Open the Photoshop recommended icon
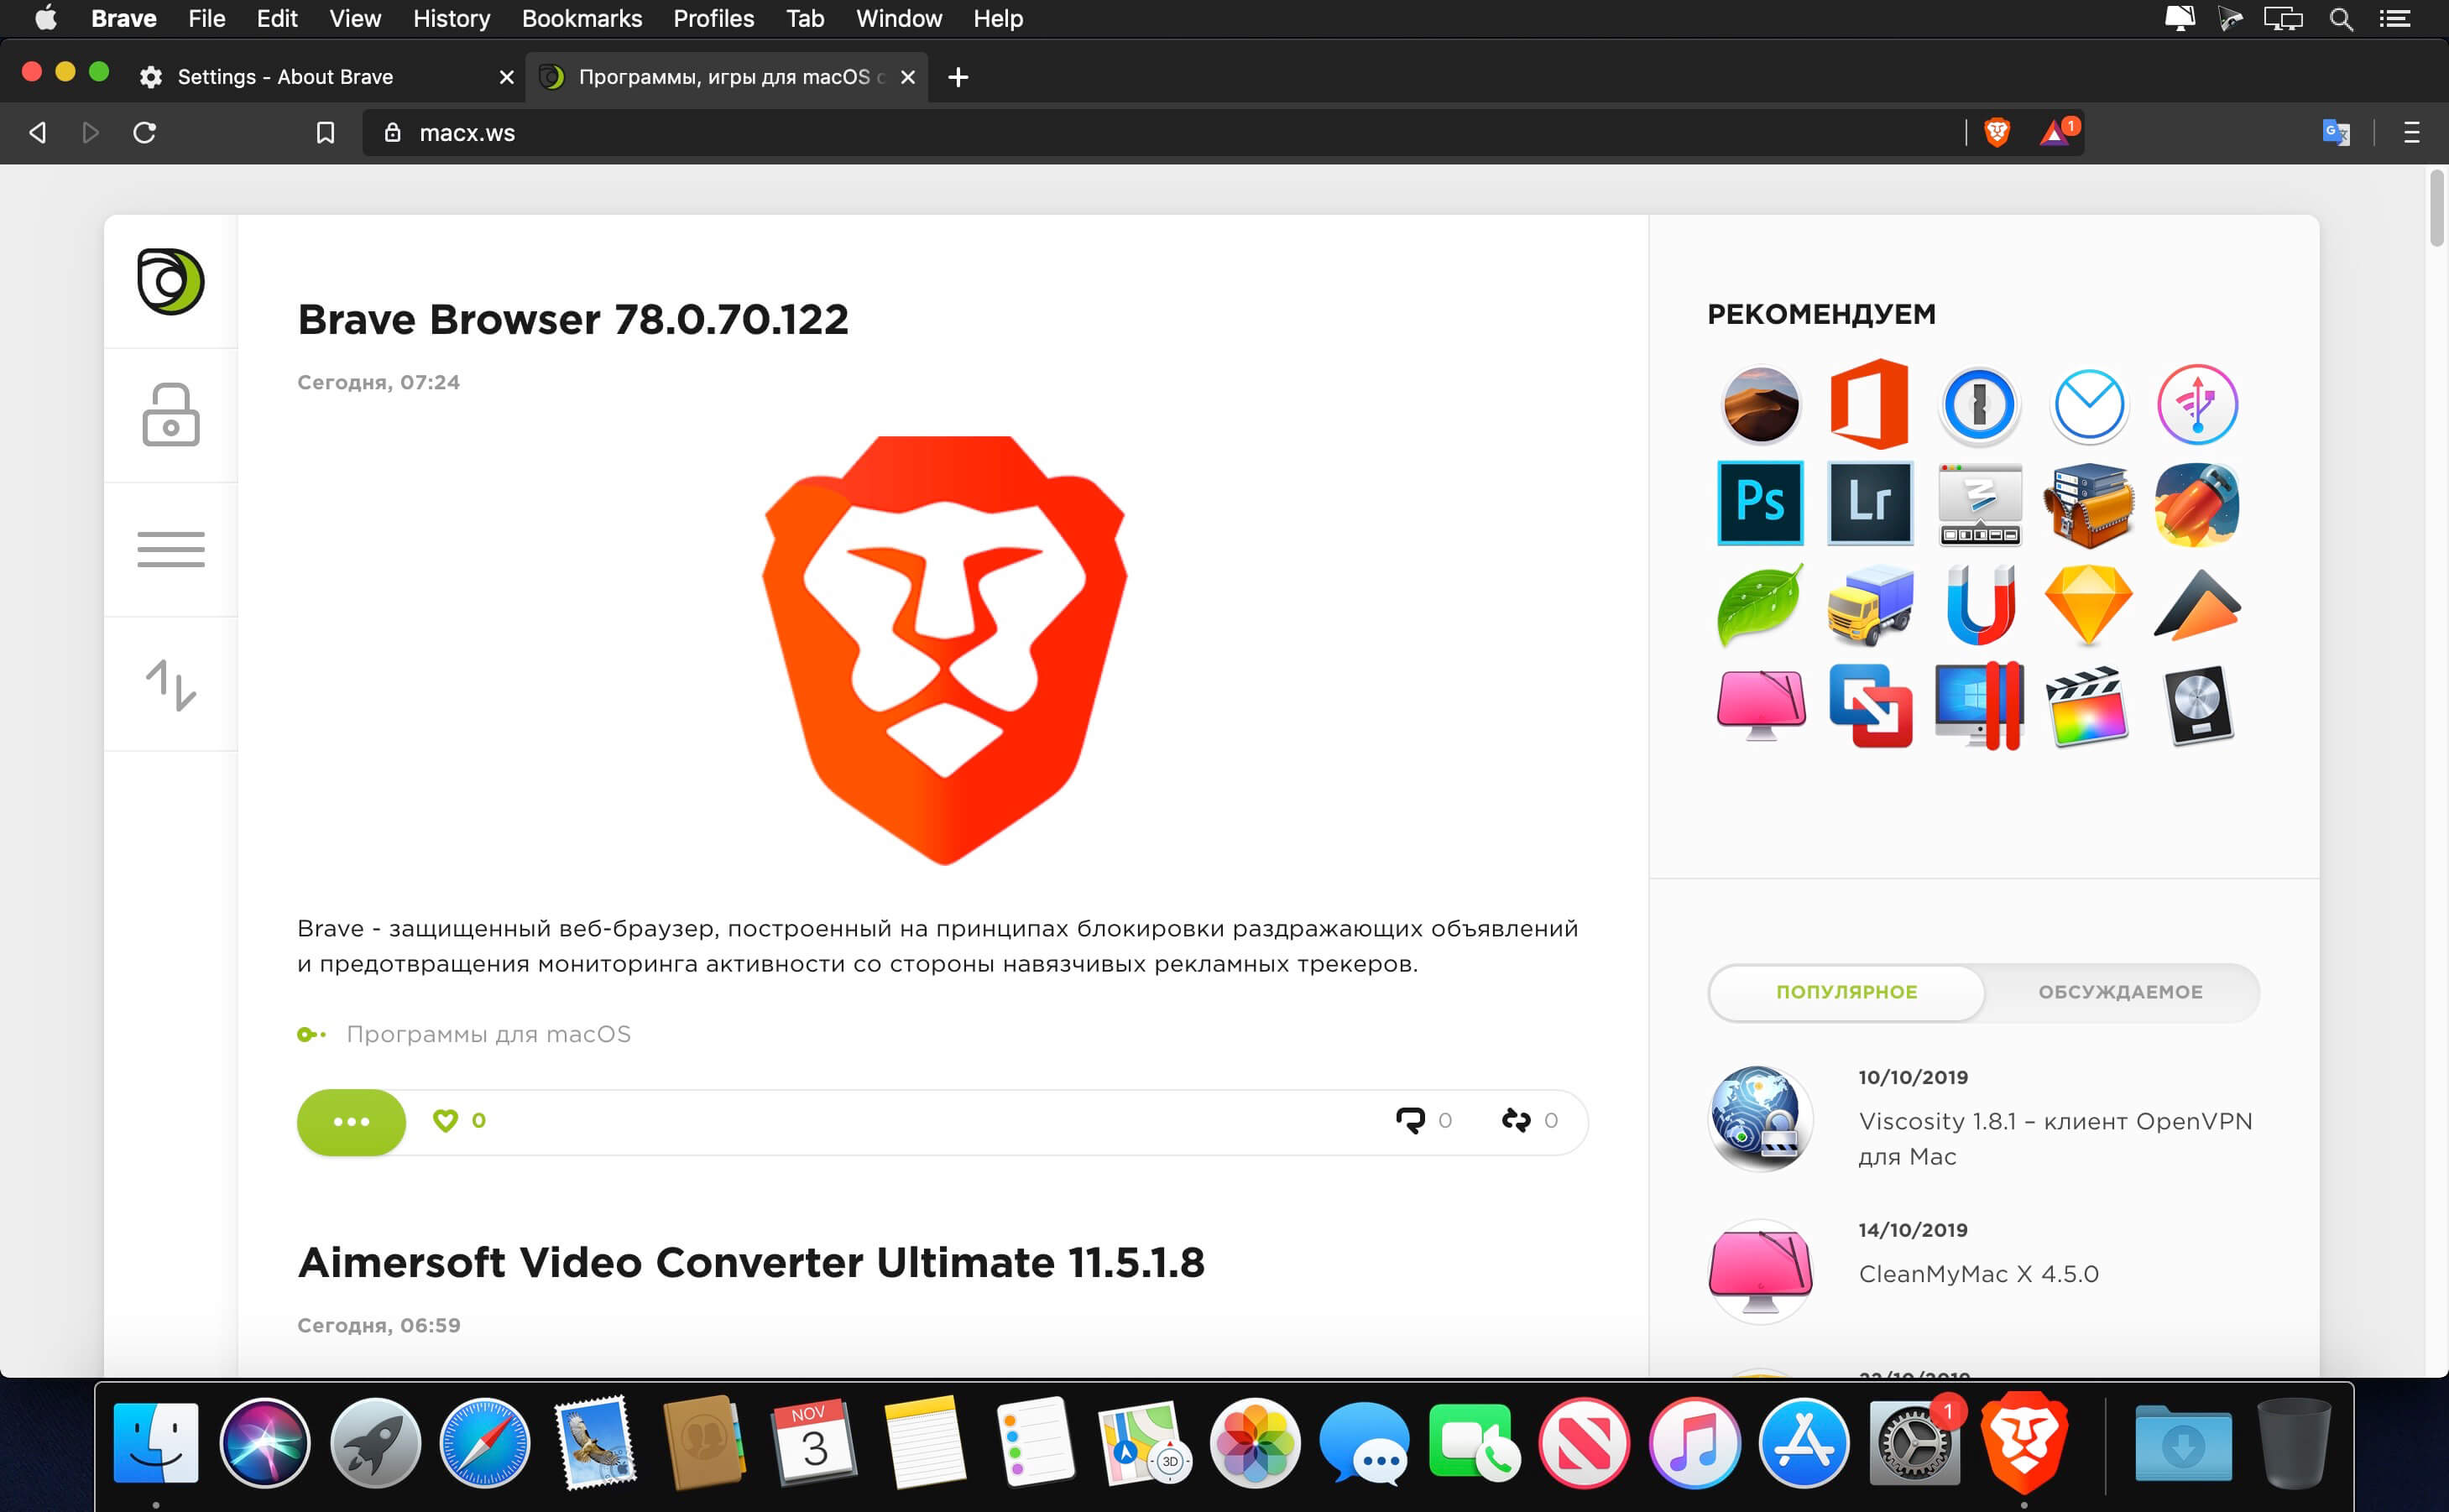 pyautogui.click(x=1760, y=503)
